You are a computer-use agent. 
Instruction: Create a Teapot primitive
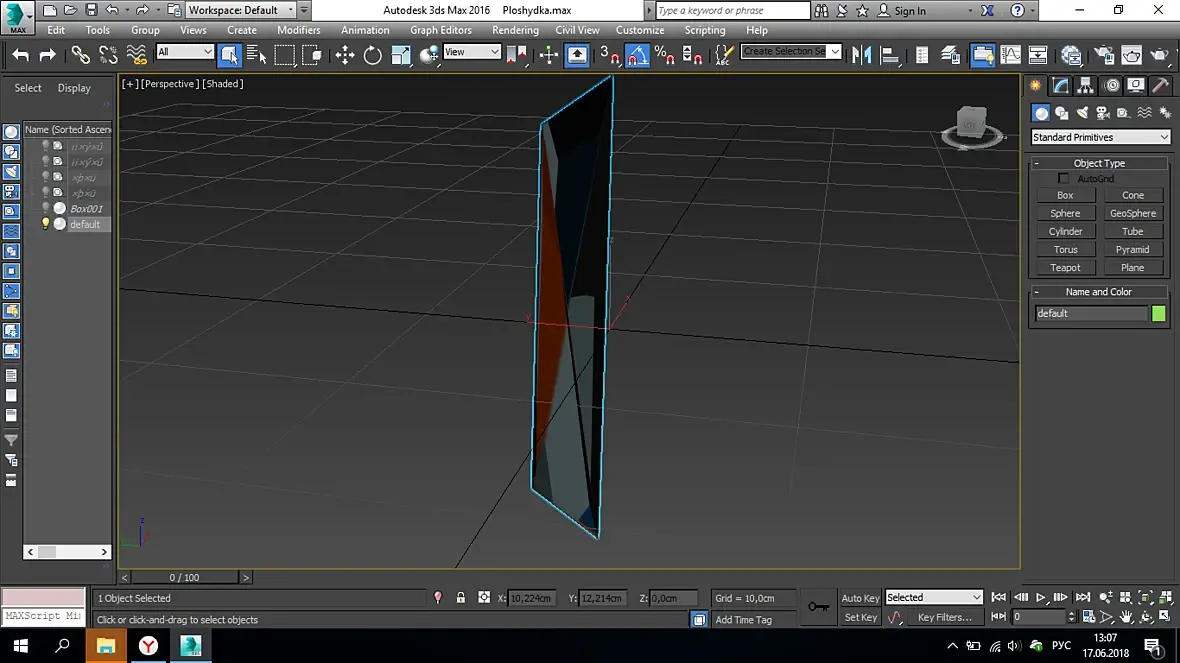tap(1065, 268)
